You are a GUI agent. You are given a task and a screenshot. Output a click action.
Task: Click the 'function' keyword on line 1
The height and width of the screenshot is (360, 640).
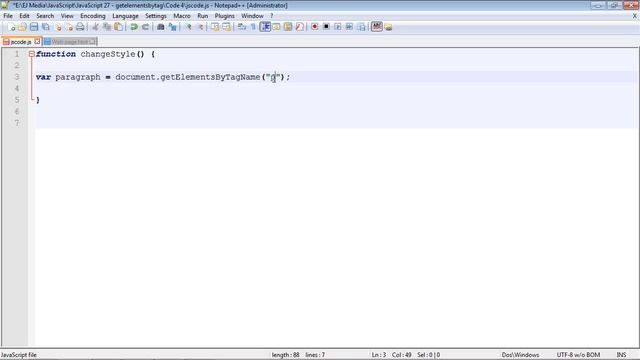point(56,54)
